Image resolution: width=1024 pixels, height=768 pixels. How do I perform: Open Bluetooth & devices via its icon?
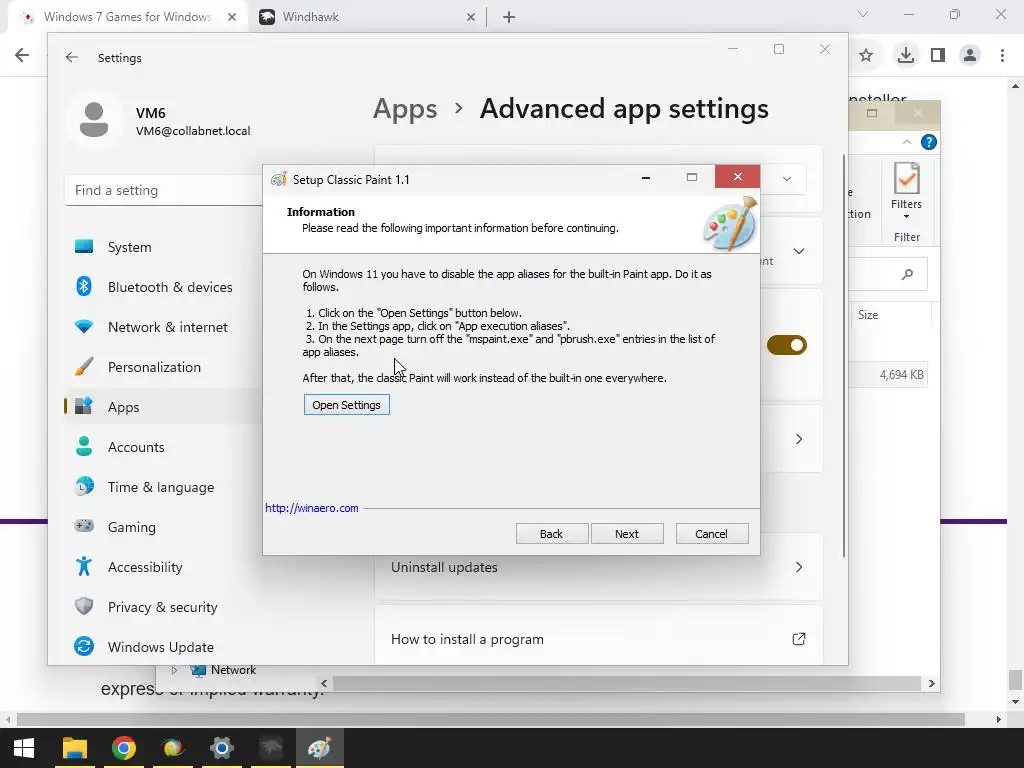point(84,287)
